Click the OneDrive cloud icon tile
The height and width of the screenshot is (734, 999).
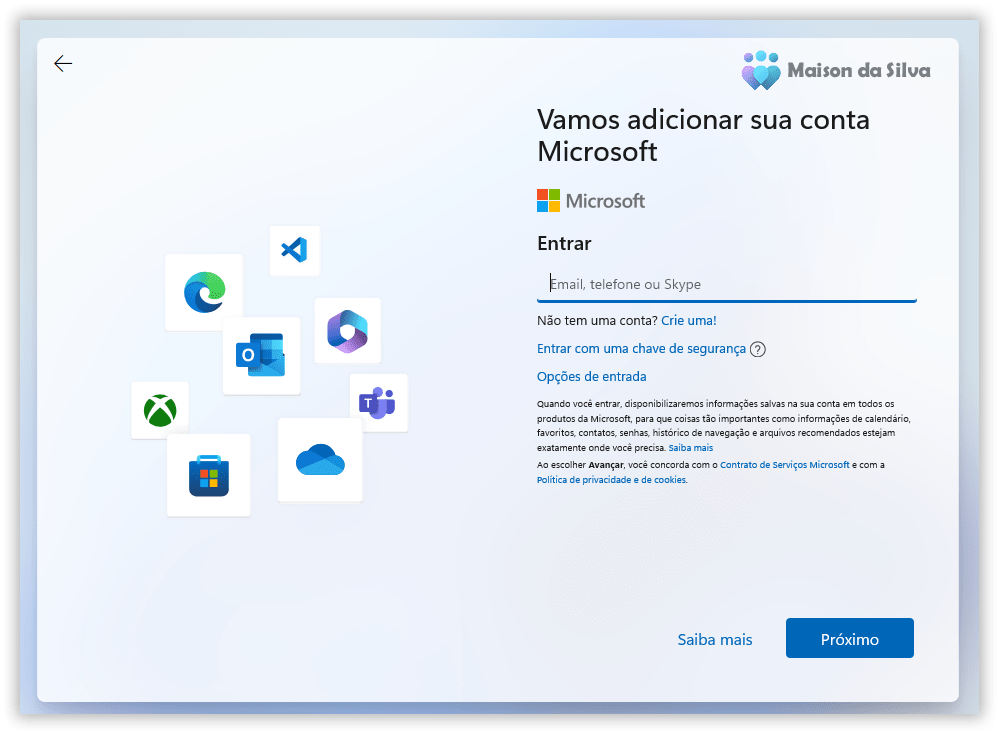(320, 460)
